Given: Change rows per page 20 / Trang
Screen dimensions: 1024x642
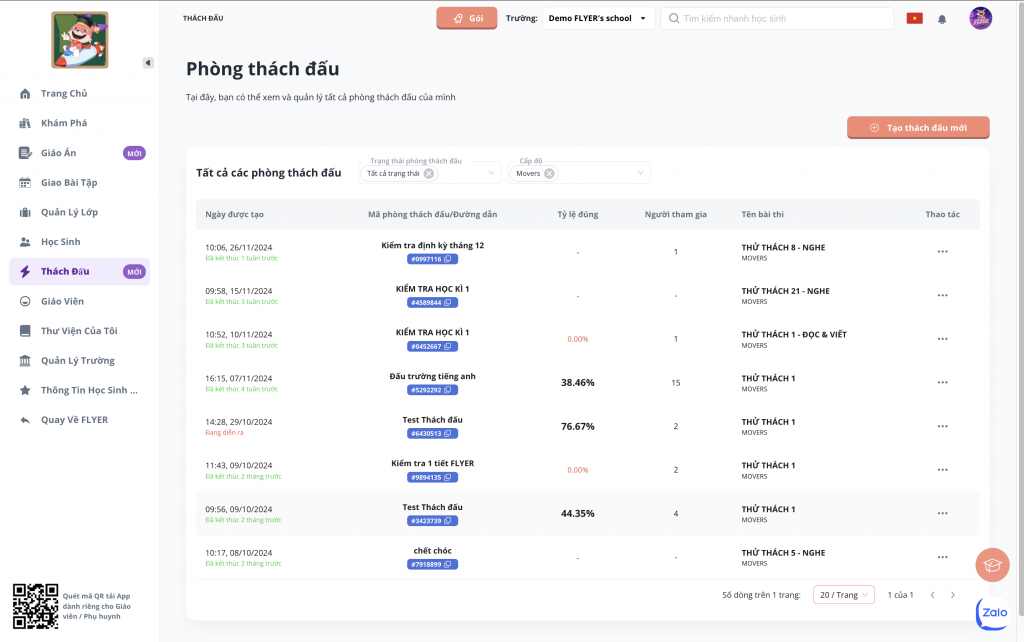Looking at the screenshot, I should (x=843, y=595).
